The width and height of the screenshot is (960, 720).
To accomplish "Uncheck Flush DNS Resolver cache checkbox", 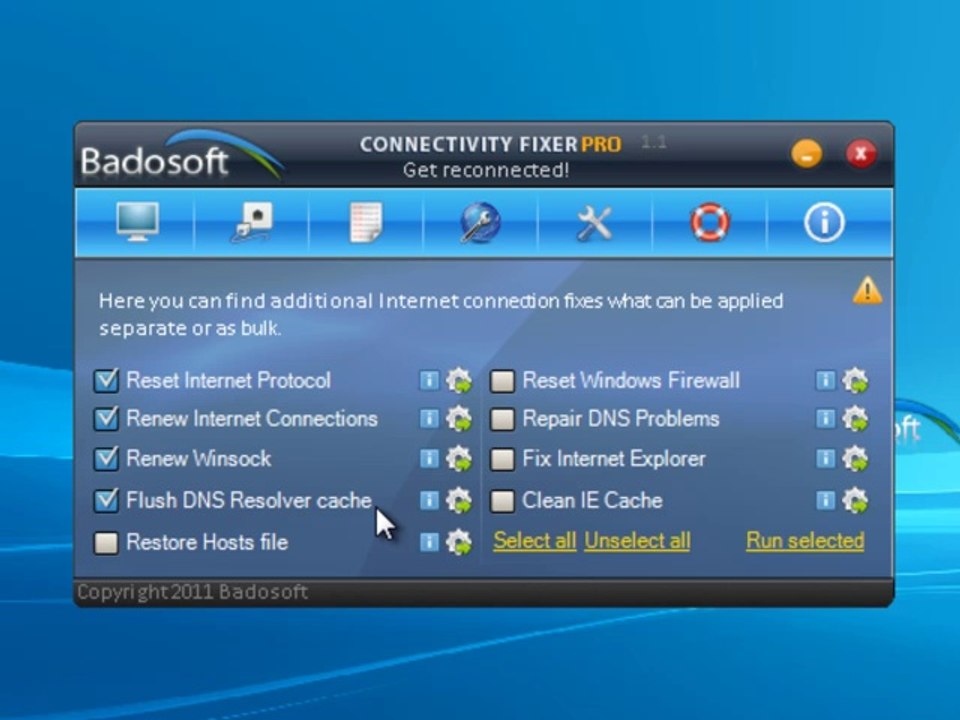I will click(106, 500).
